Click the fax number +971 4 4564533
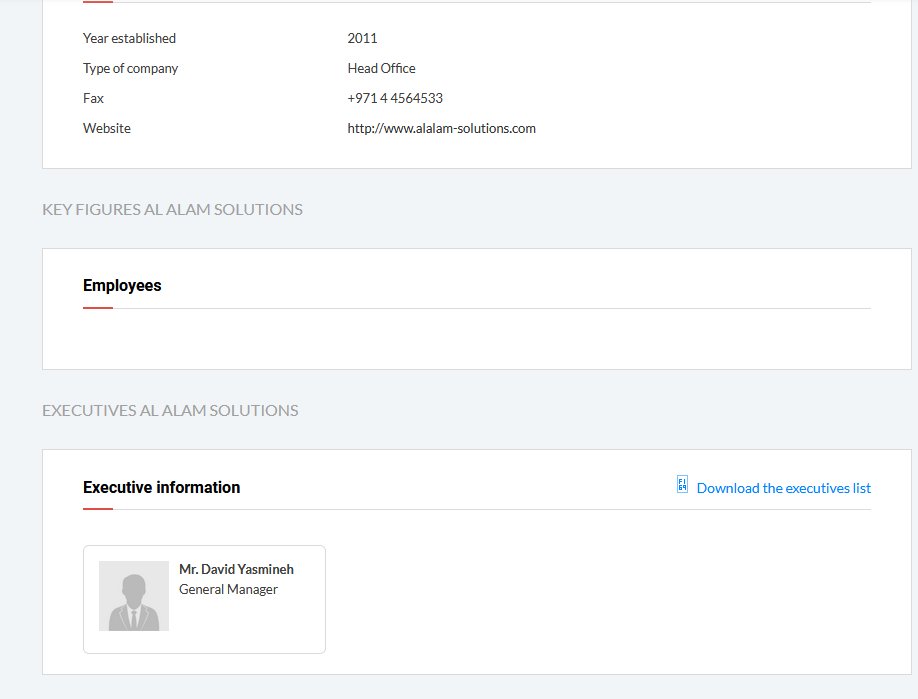Viewport: 918px width, 699px height. [395, 98]
